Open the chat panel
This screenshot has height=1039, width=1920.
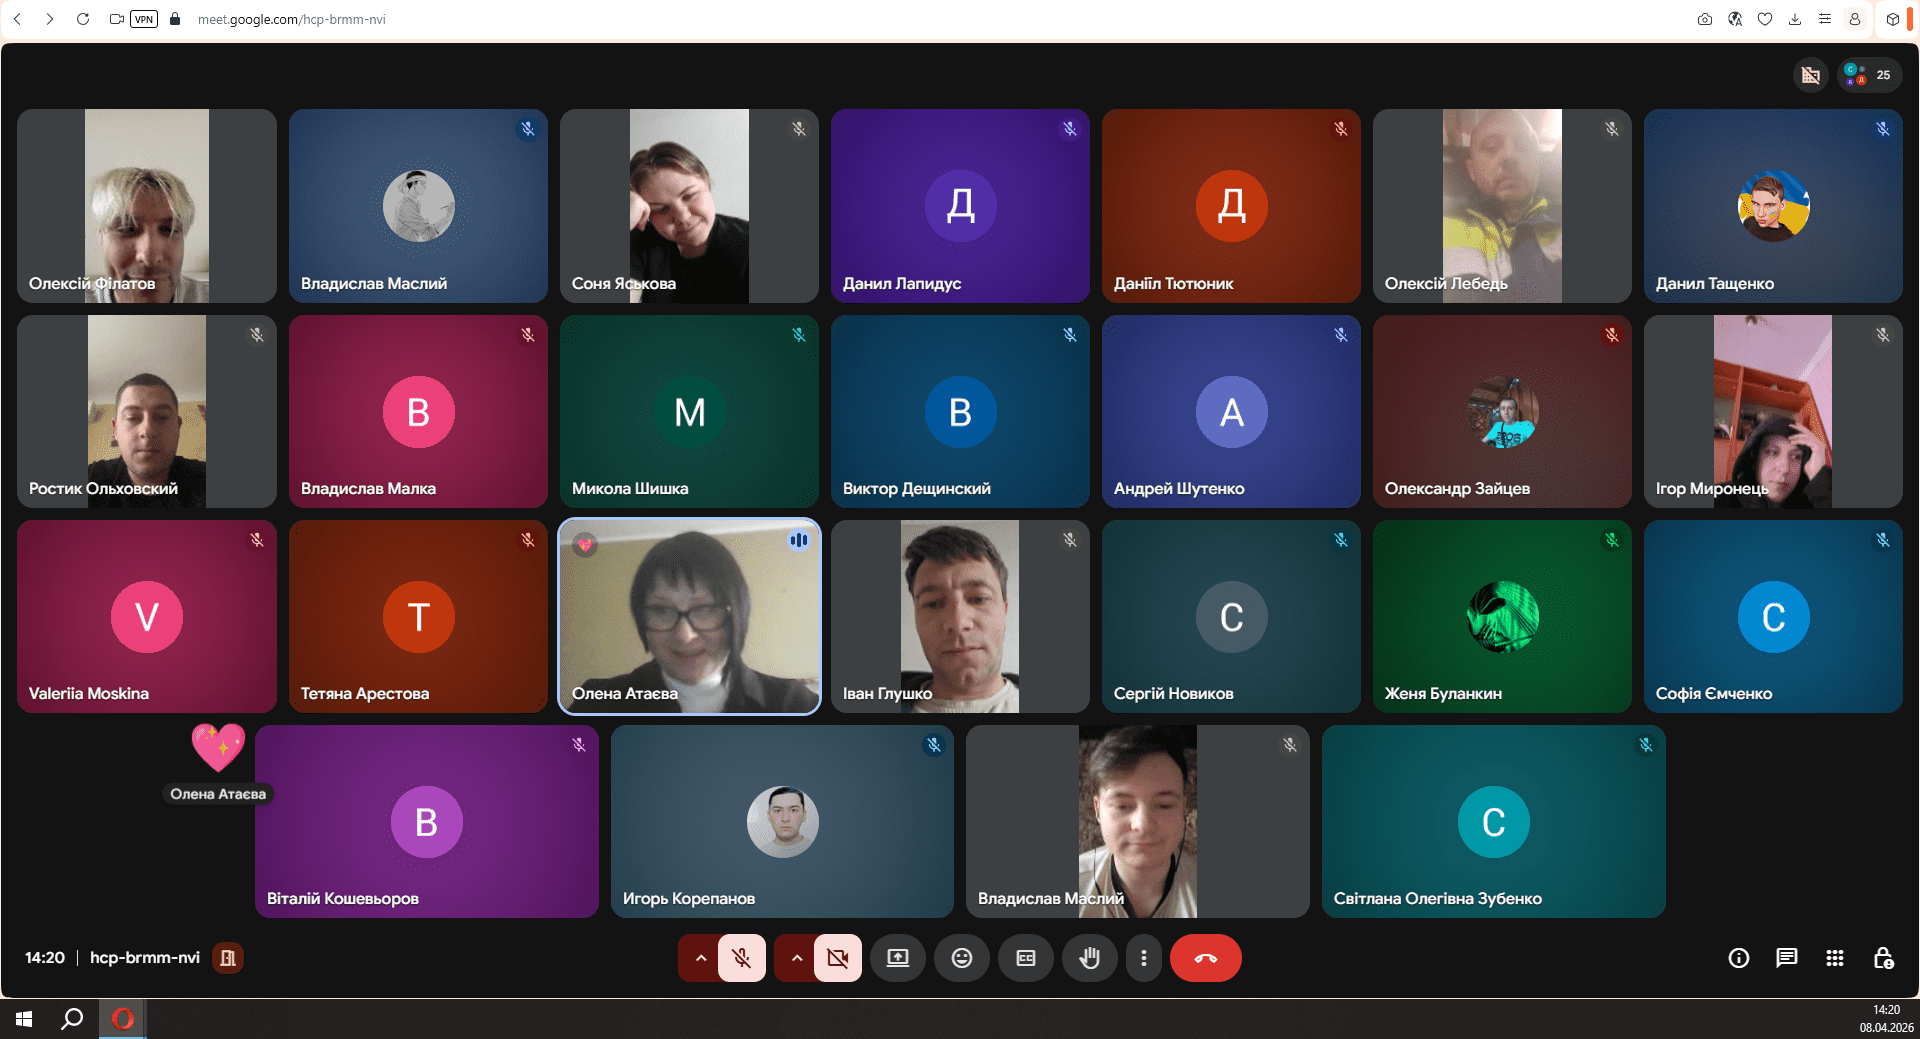[1786, 958]
